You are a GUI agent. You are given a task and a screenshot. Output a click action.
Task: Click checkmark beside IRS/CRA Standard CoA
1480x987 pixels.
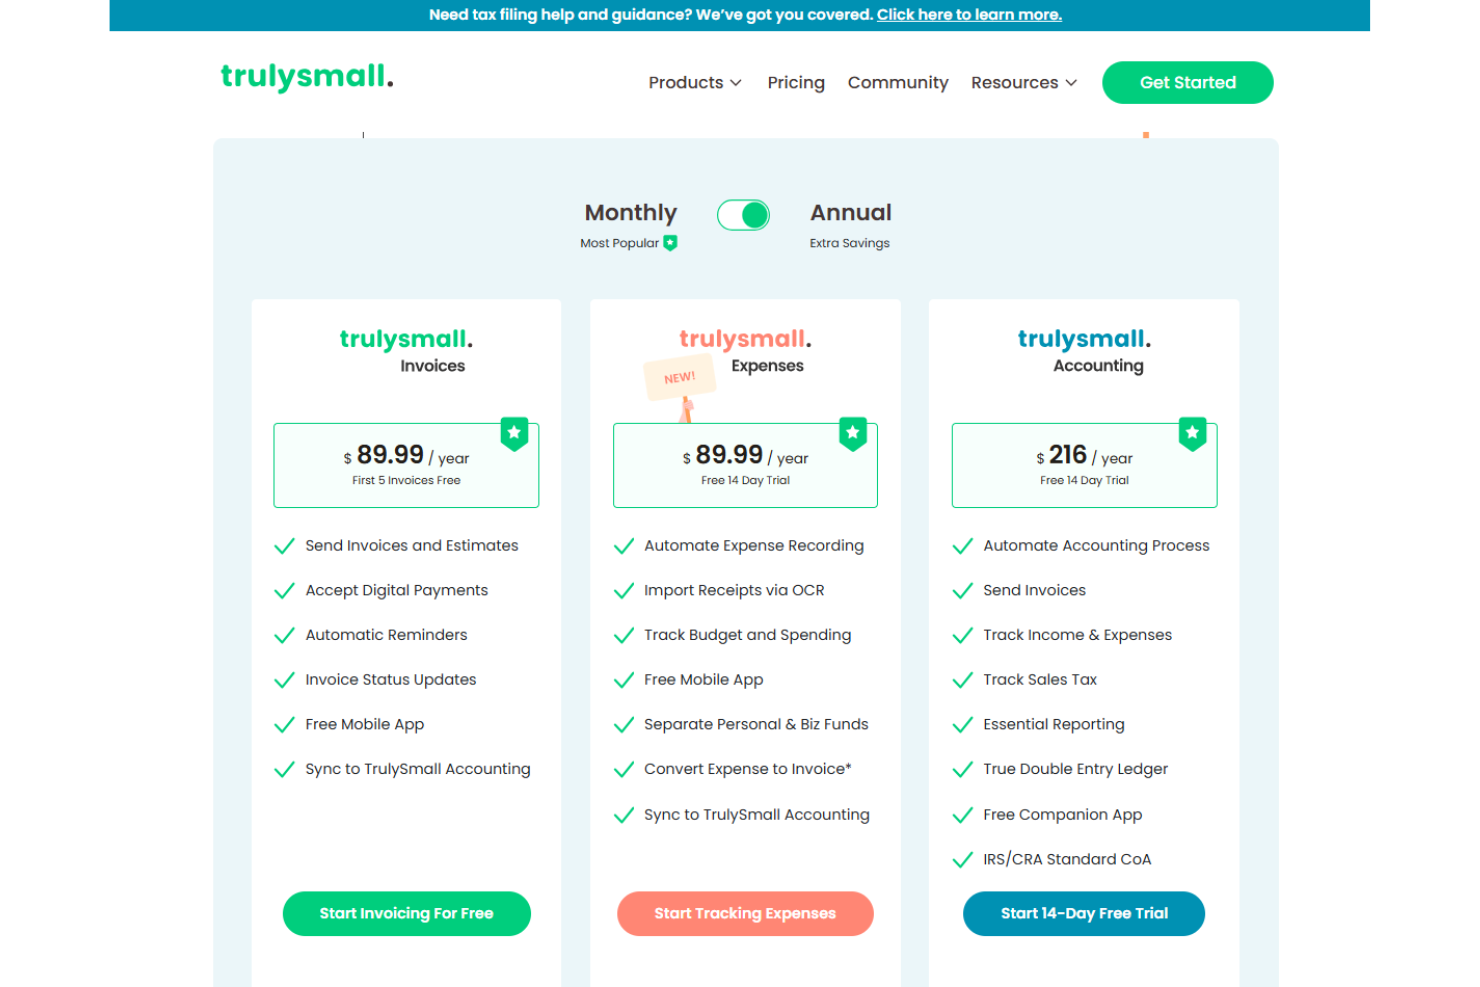click(x=963, y=860)
